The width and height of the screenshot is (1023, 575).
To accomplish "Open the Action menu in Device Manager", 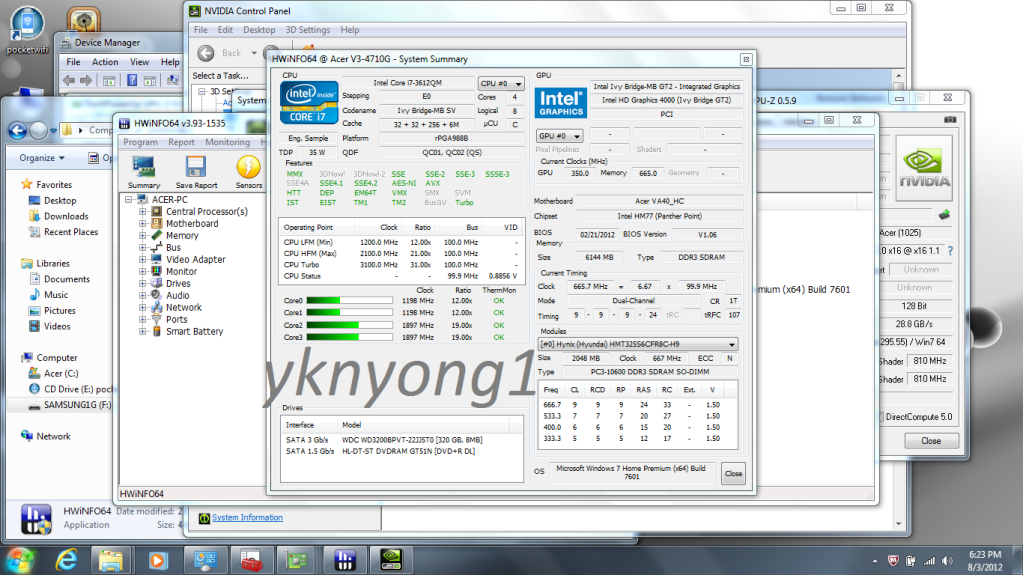I will pyautogui.click(x=104, y=62).
